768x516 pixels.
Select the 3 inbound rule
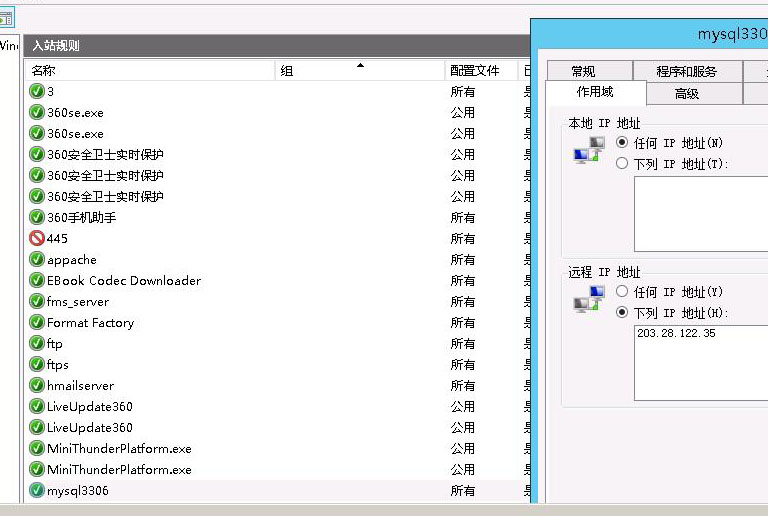(50, 92)
